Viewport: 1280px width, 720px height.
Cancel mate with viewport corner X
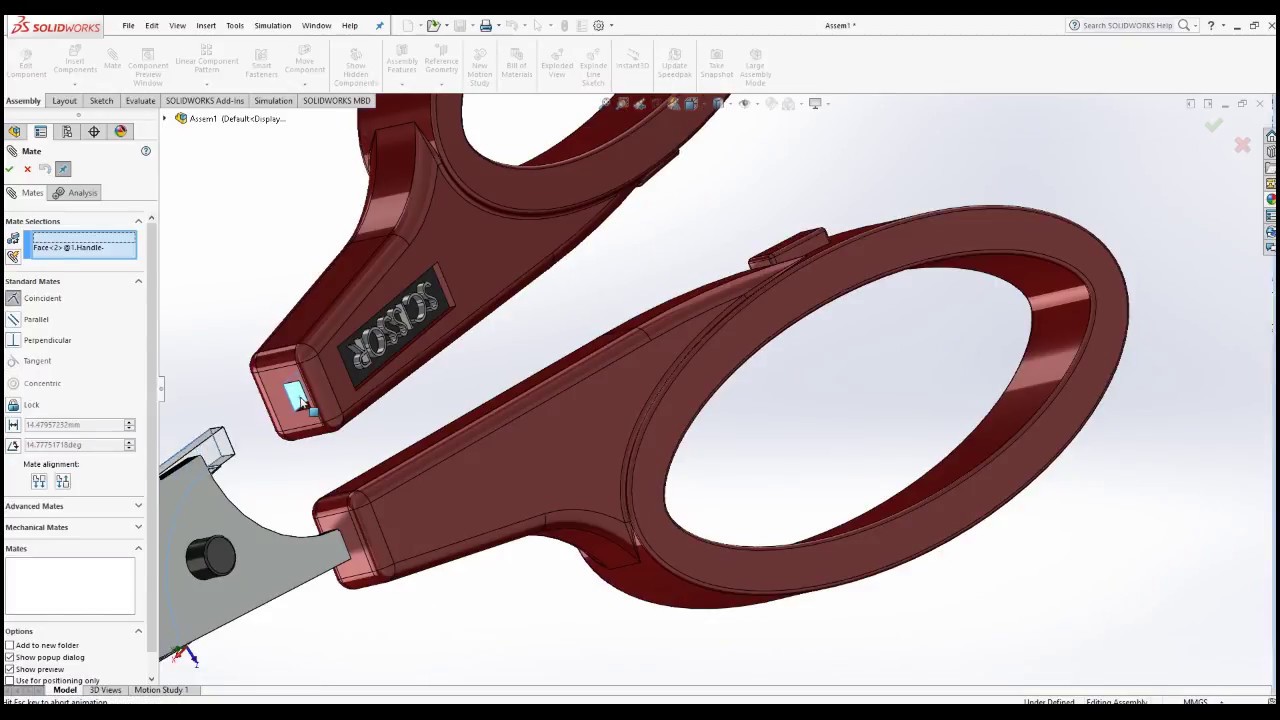point(1242,145)
